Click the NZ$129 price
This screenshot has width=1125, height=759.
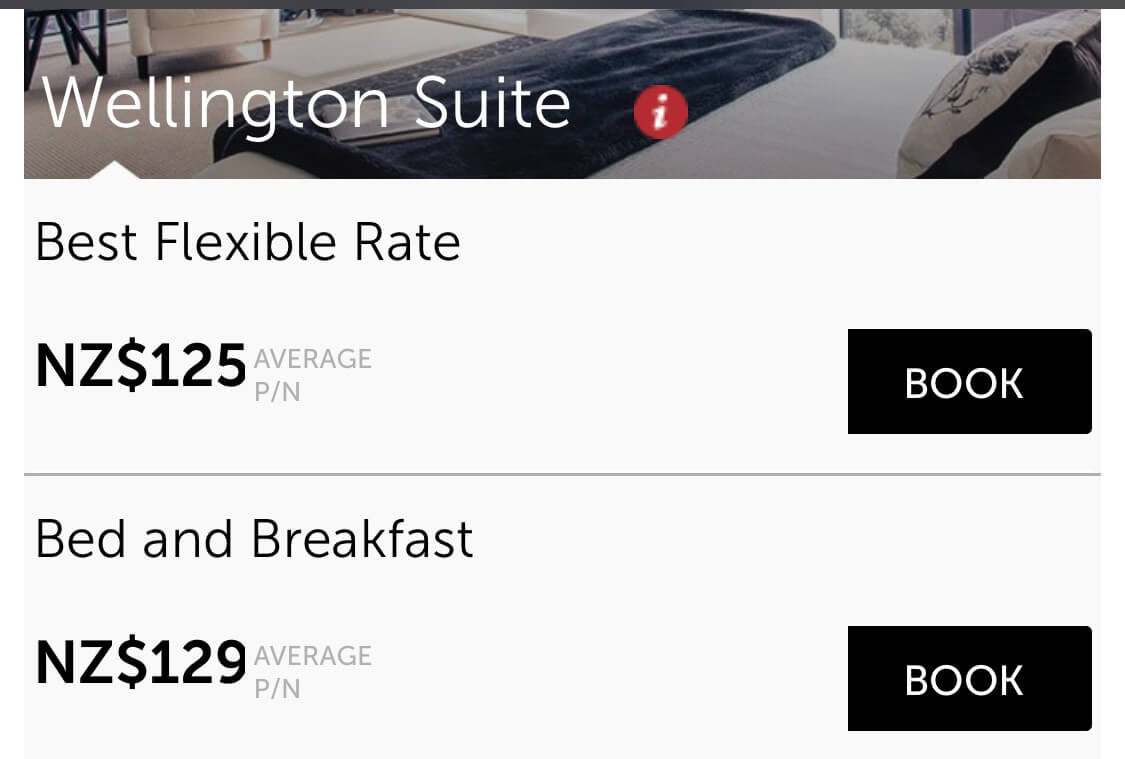tap(141, 662)
